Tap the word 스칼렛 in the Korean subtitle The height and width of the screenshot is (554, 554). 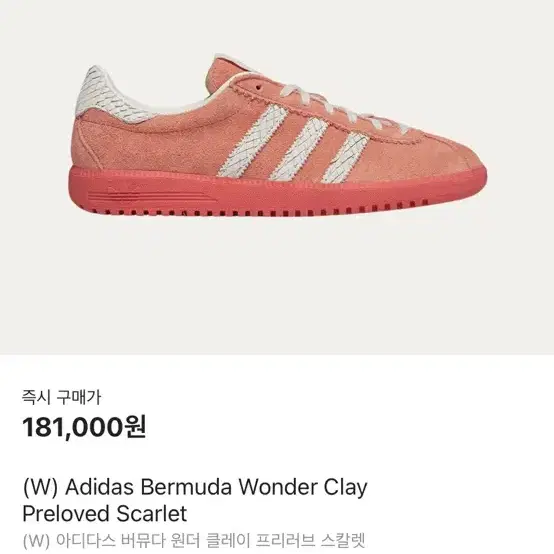(343, 541)
